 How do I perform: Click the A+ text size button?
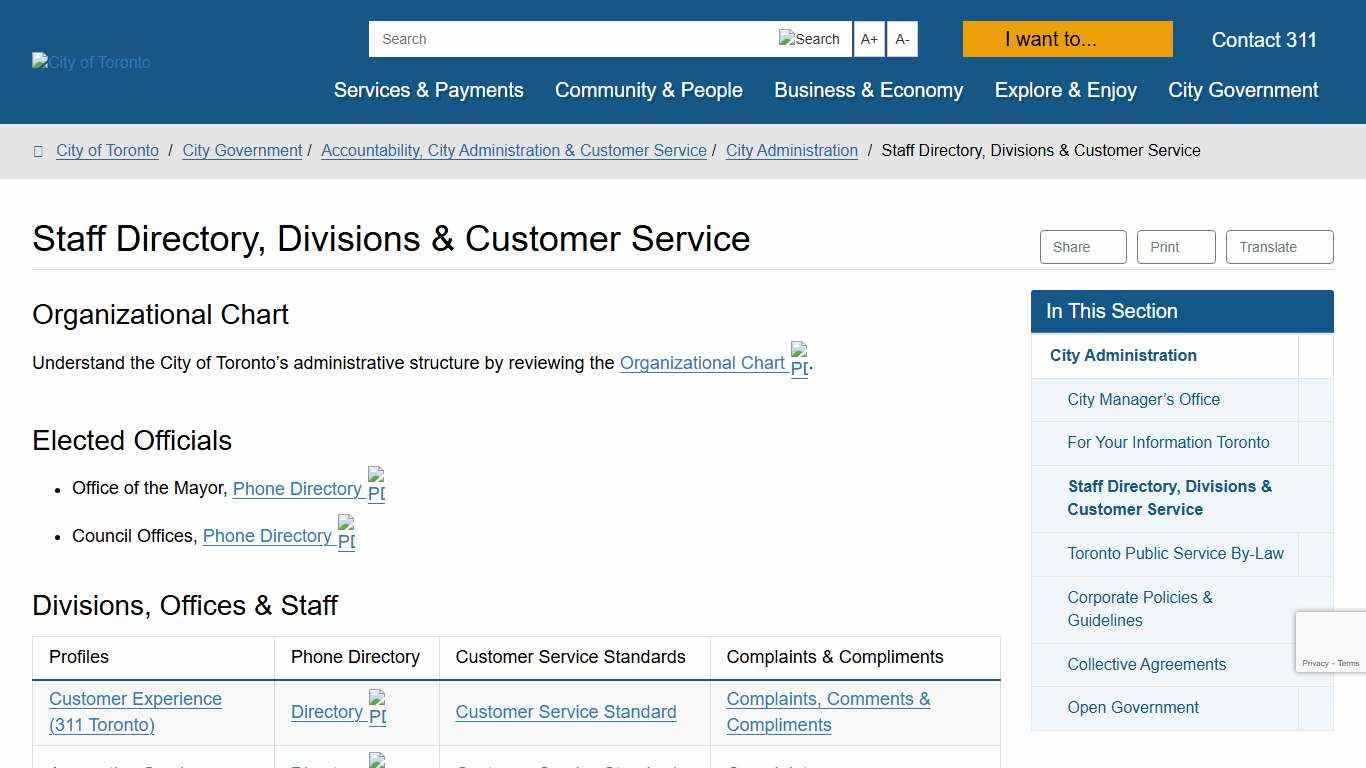coord(869,39)
